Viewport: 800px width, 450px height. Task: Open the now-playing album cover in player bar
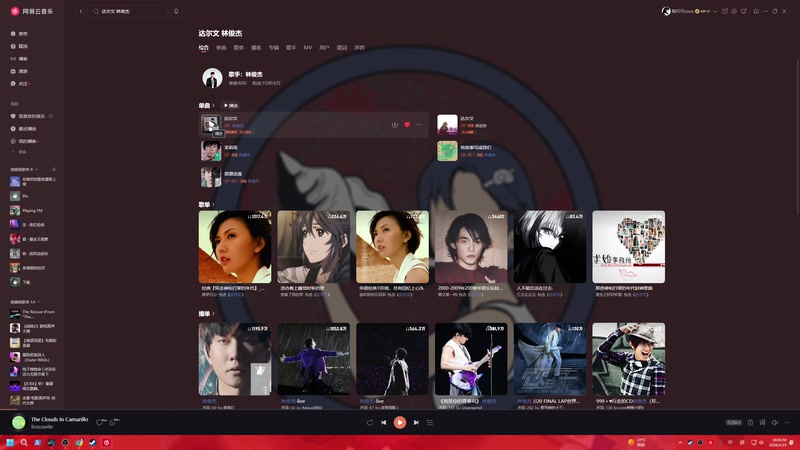tap(18, 422)
